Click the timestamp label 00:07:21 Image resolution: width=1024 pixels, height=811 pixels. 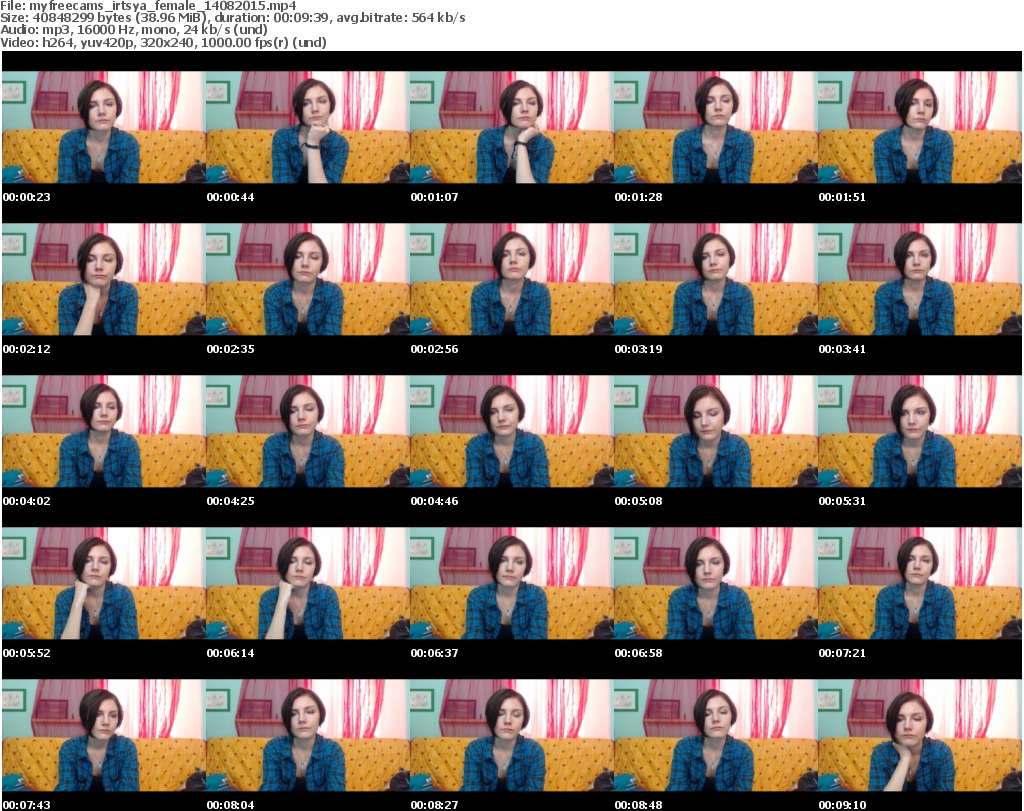(x=842, y=653)
